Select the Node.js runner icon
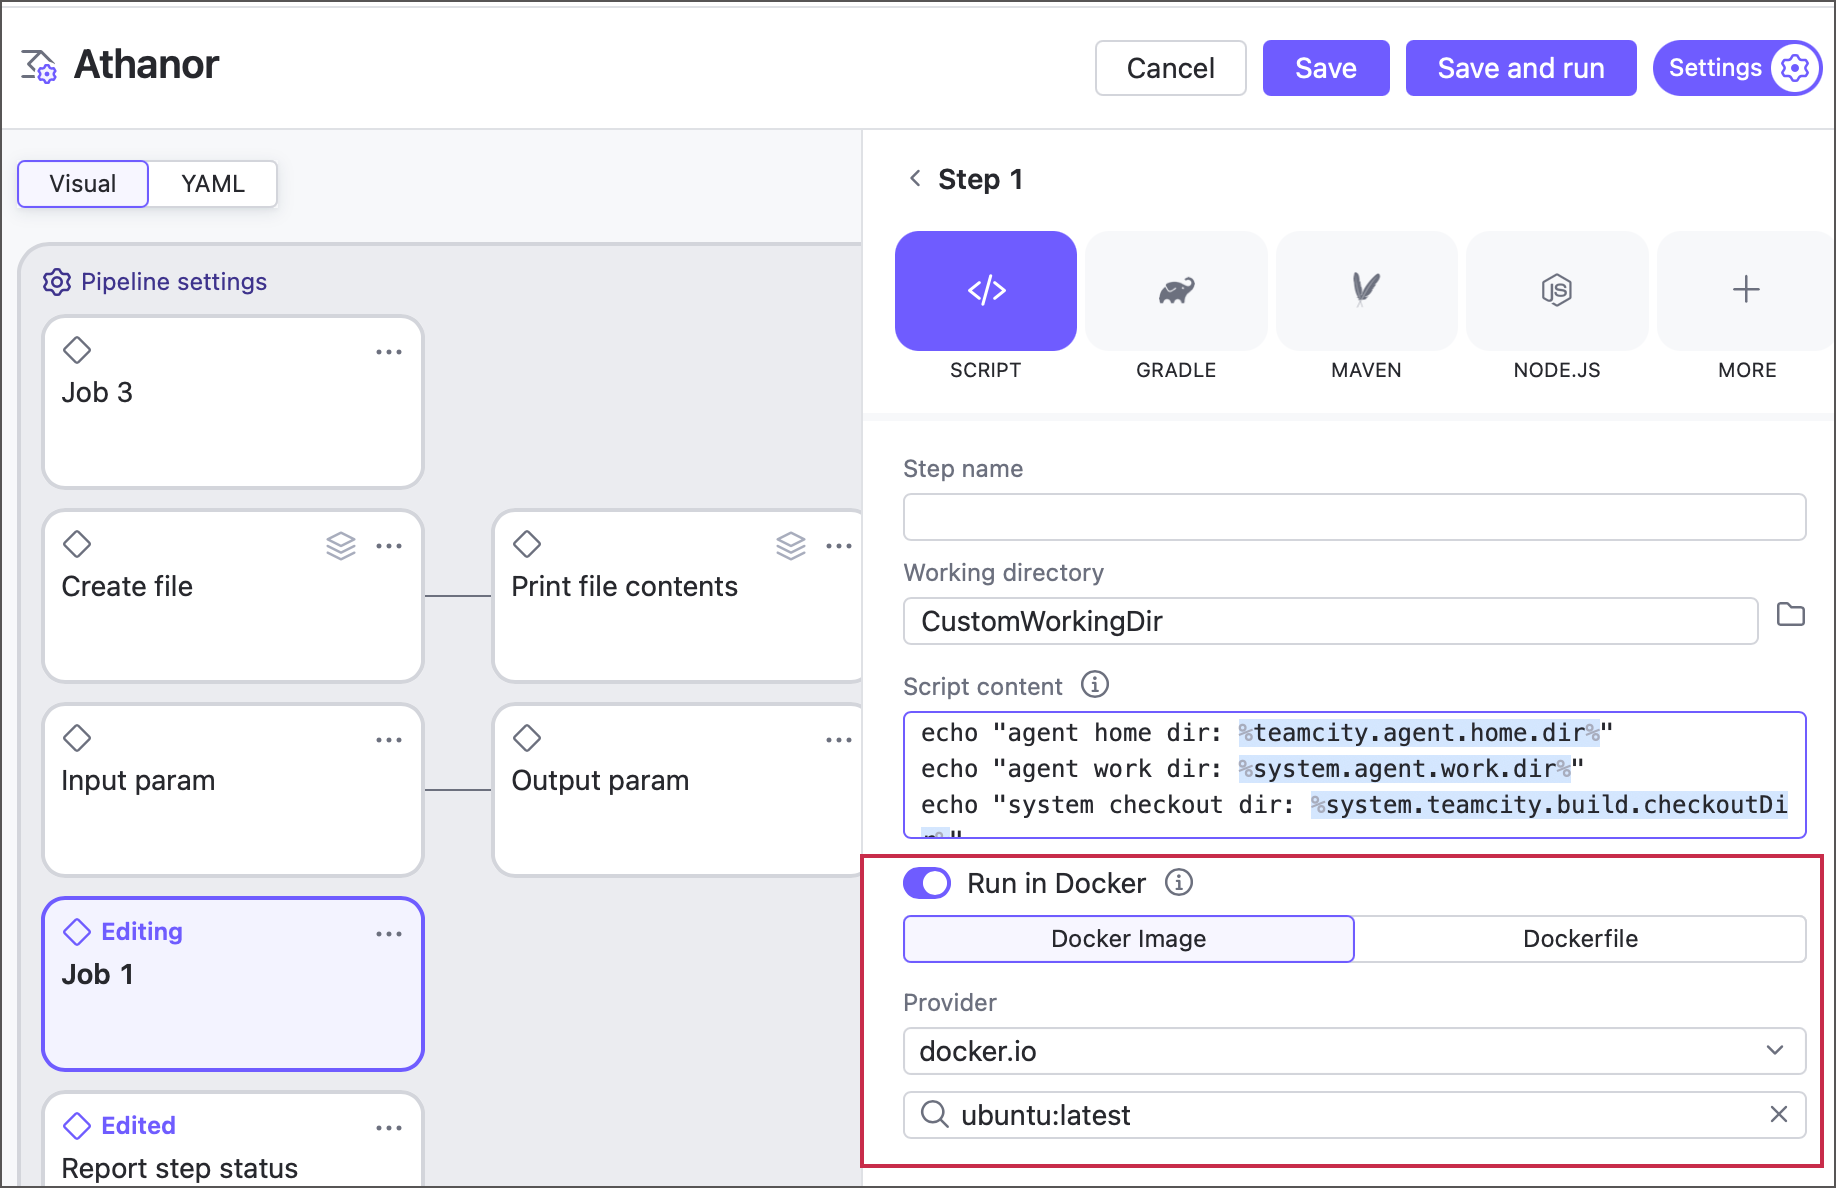This screenshot has width=1836, height=1188. (x=1556, y=291)
